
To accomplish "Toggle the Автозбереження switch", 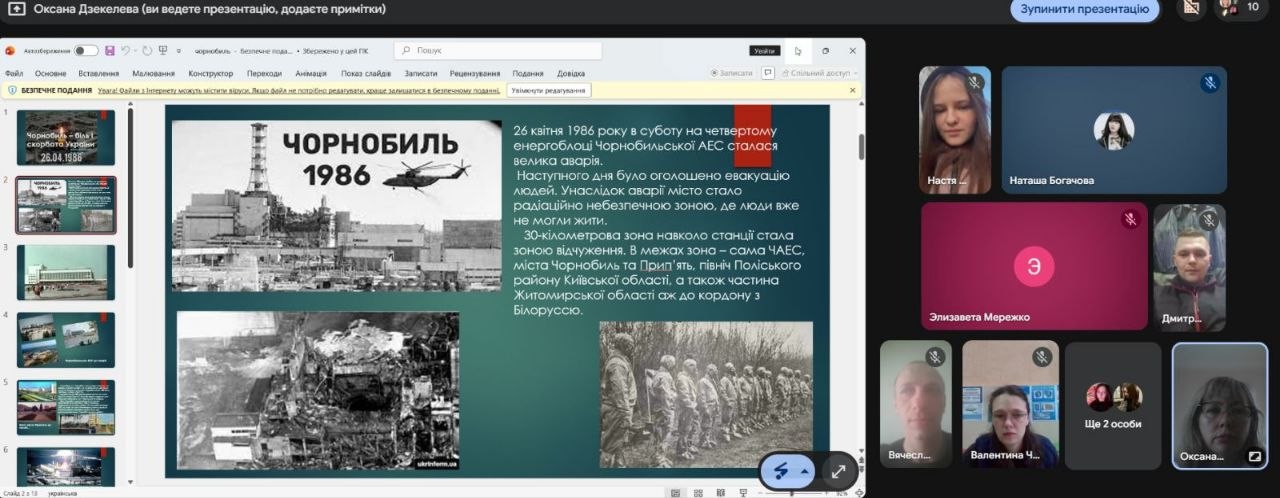I will pos(86,50).
